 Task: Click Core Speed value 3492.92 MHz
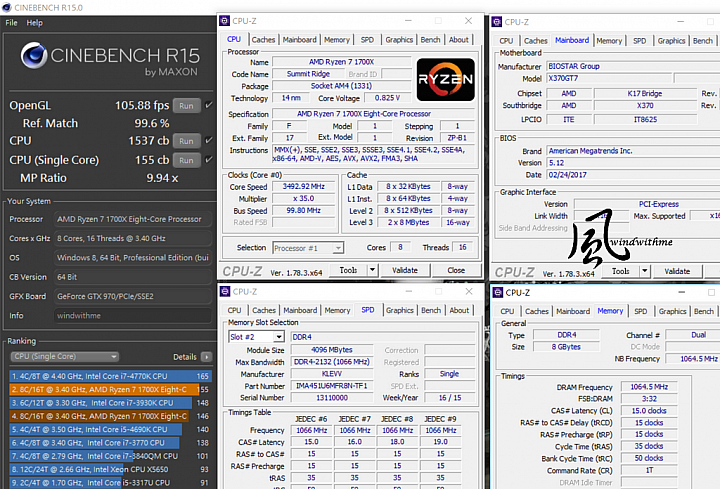(304, 186)
